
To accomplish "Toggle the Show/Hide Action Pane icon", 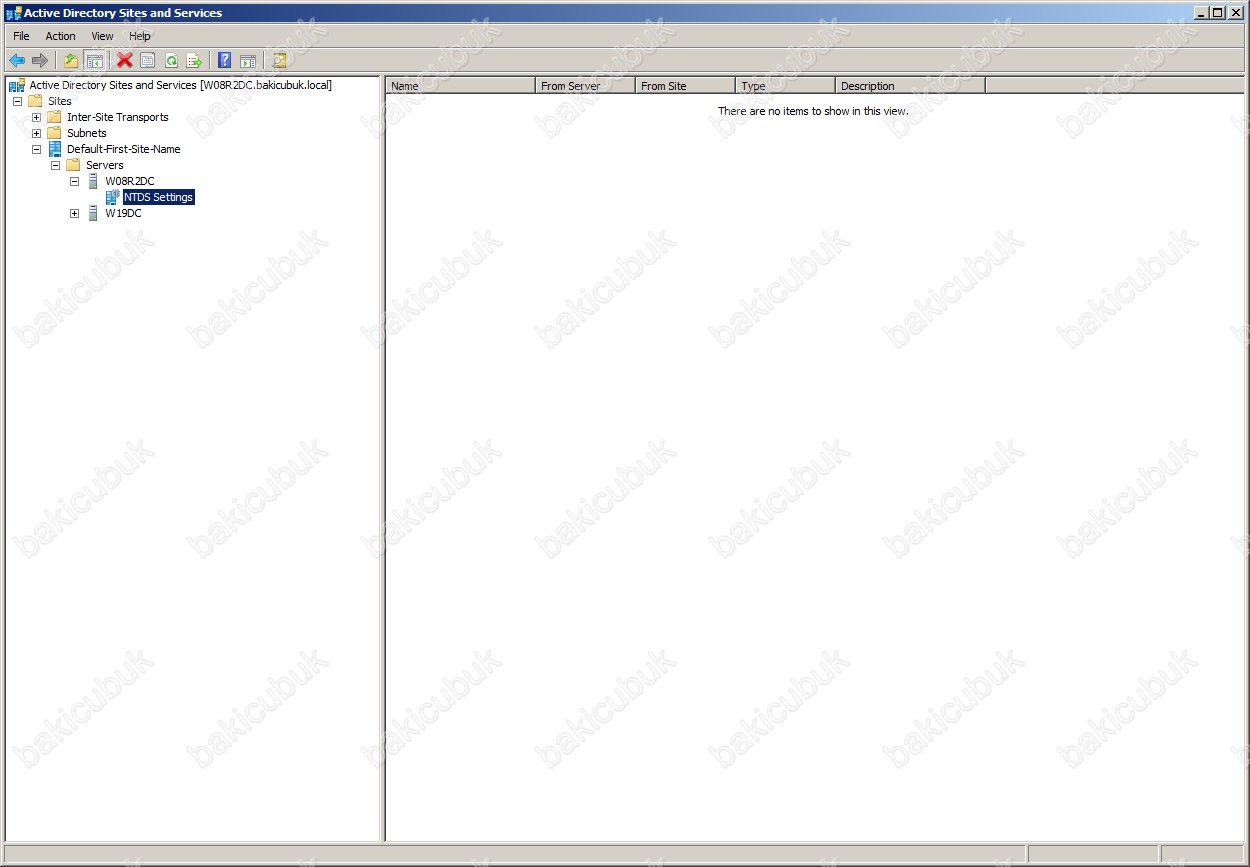I will click(x=248, y=61).
